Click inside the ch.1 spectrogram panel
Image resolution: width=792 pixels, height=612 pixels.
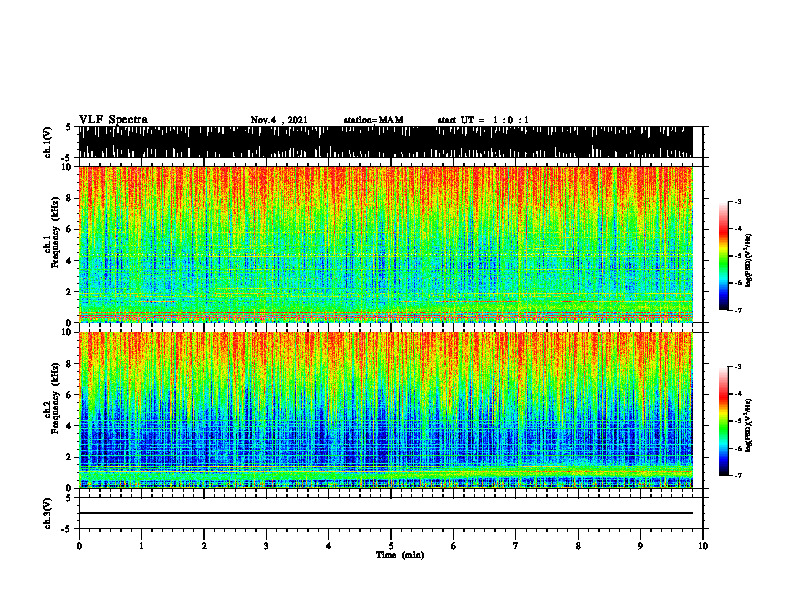[386, 244]
